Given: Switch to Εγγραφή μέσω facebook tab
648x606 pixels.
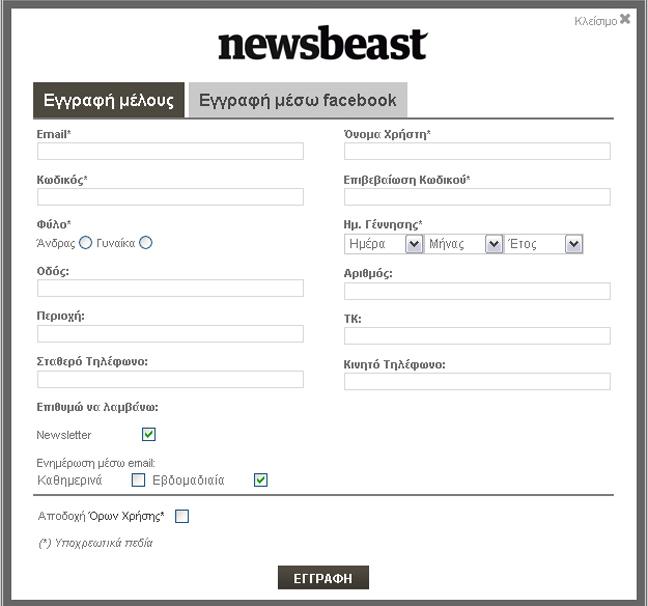Looking at the screenshot, I should (x=298, y=101).
